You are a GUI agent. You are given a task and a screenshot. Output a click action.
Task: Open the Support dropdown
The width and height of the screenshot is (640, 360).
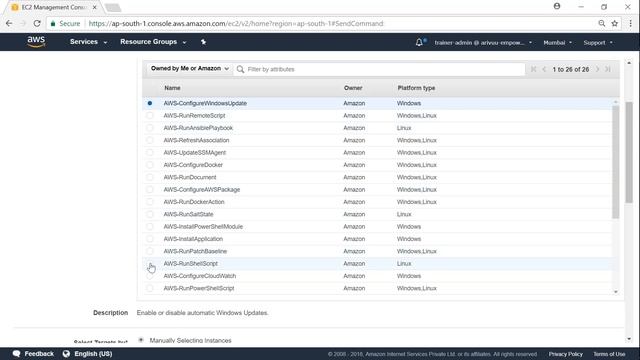tap(598, 42)
